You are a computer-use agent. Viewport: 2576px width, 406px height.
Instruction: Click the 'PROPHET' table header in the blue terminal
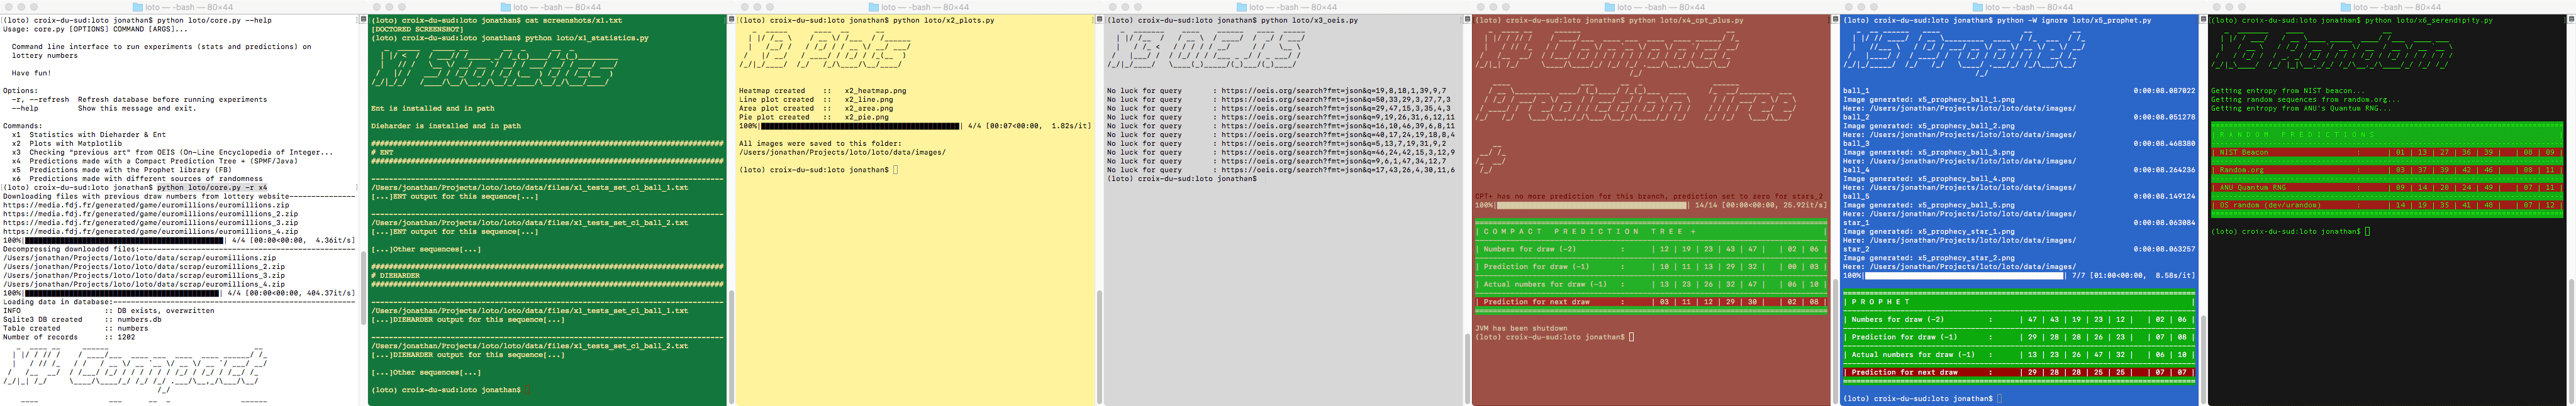[x=2020, y=301]
